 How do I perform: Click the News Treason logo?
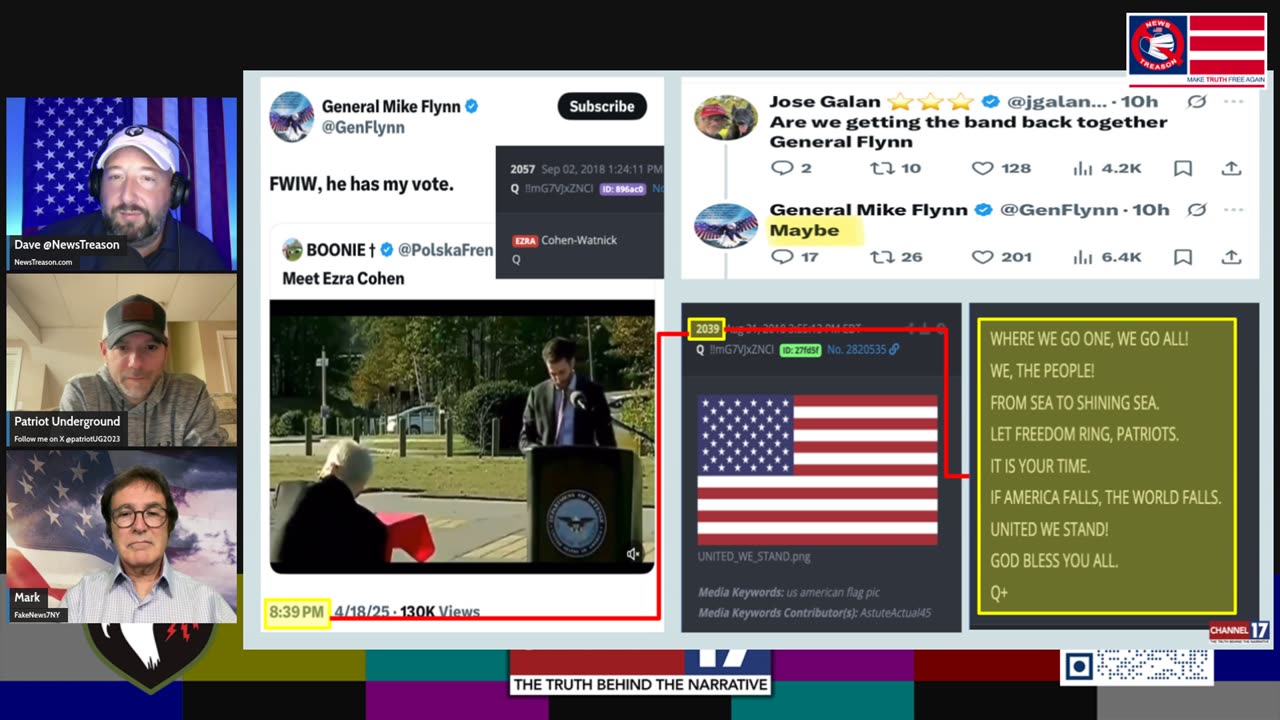point(1197,49)
